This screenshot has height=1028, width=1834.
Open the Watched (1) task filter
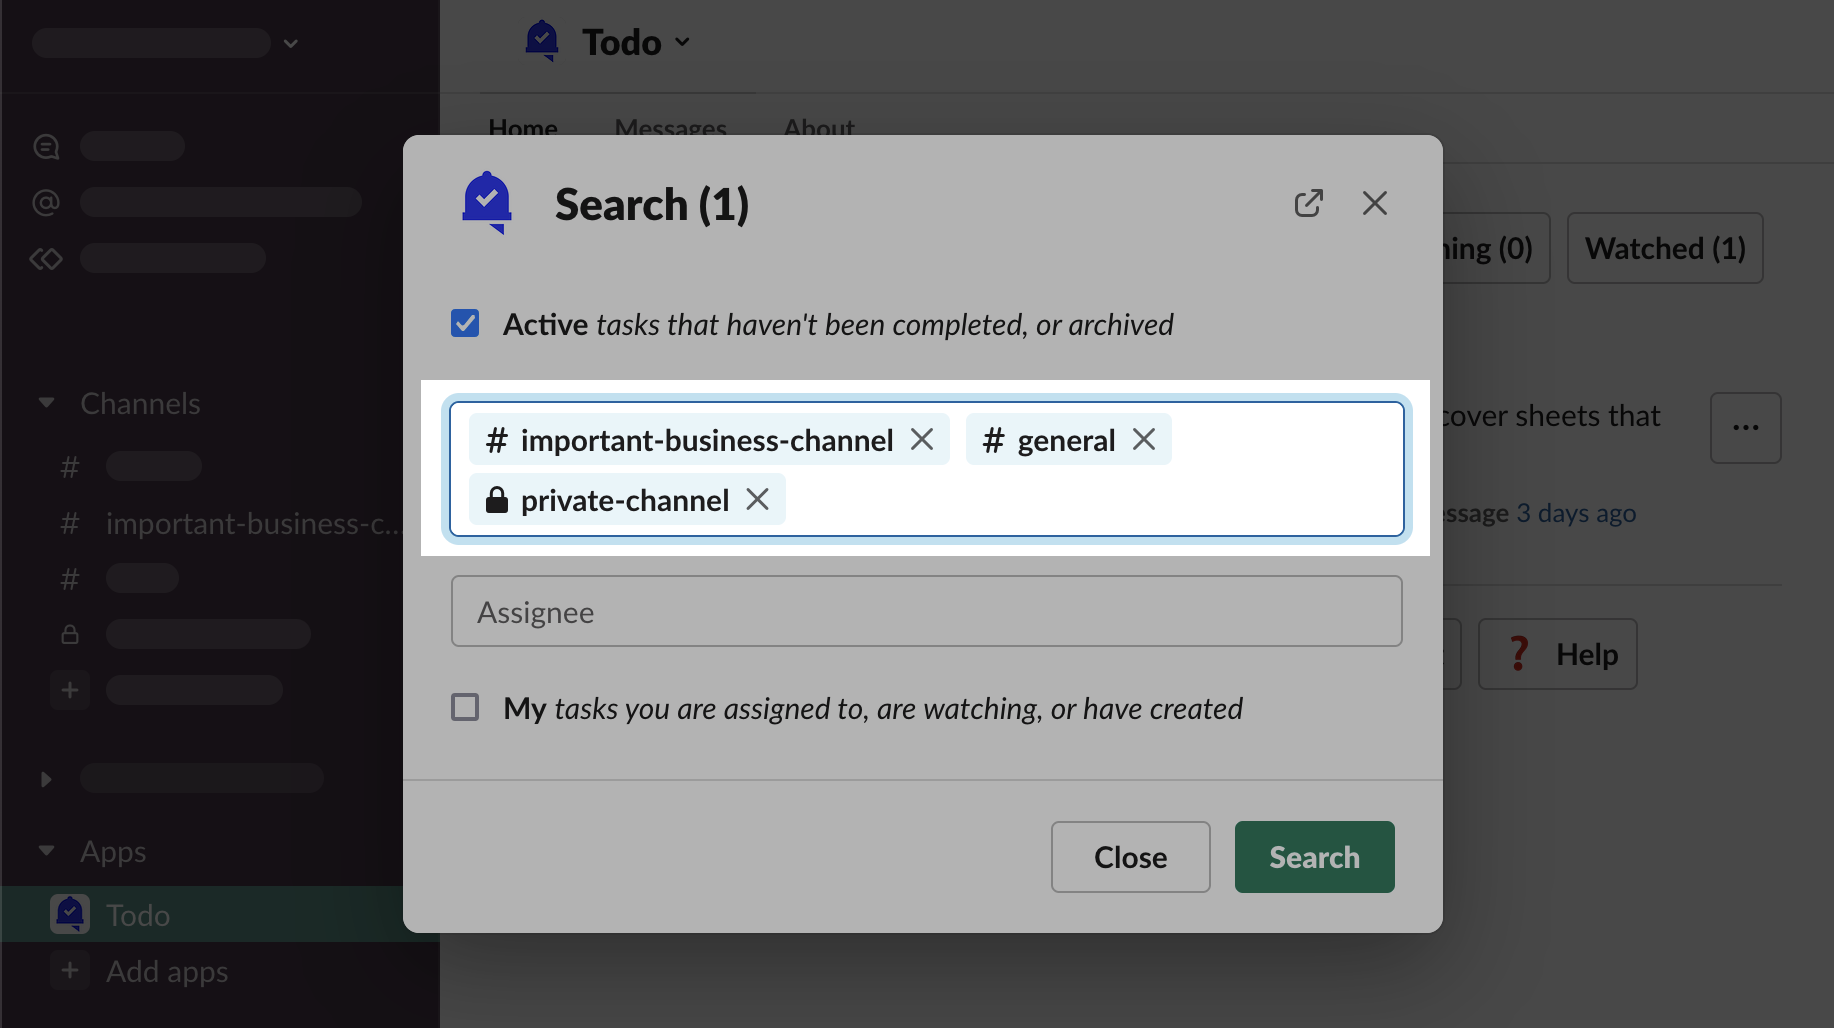click(x=1664, y=248)
